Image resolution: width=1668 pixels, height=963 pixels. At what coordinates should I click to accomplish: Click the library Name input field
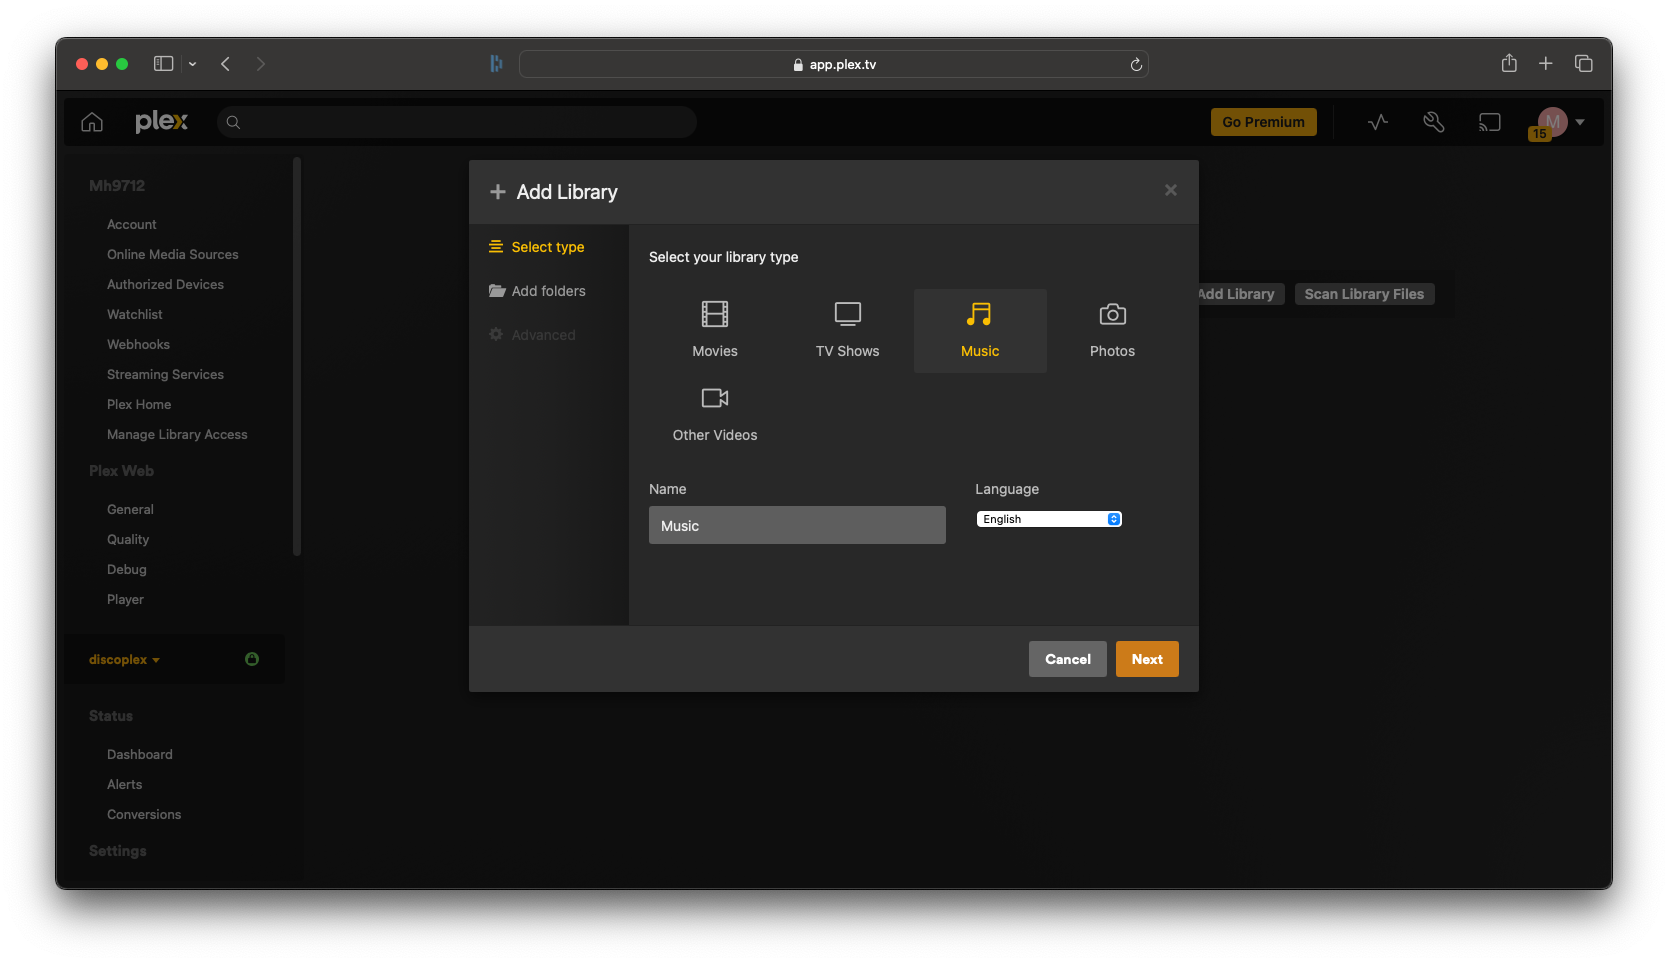click(x=797, y=525)
